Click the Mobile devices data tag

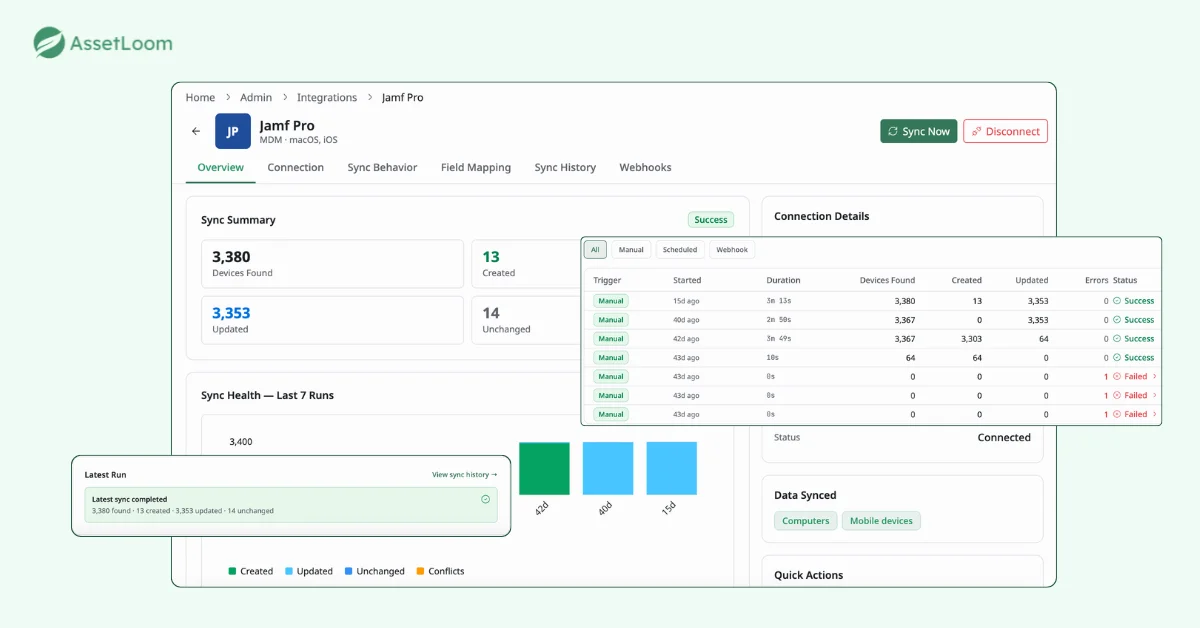tap(881, 521)
